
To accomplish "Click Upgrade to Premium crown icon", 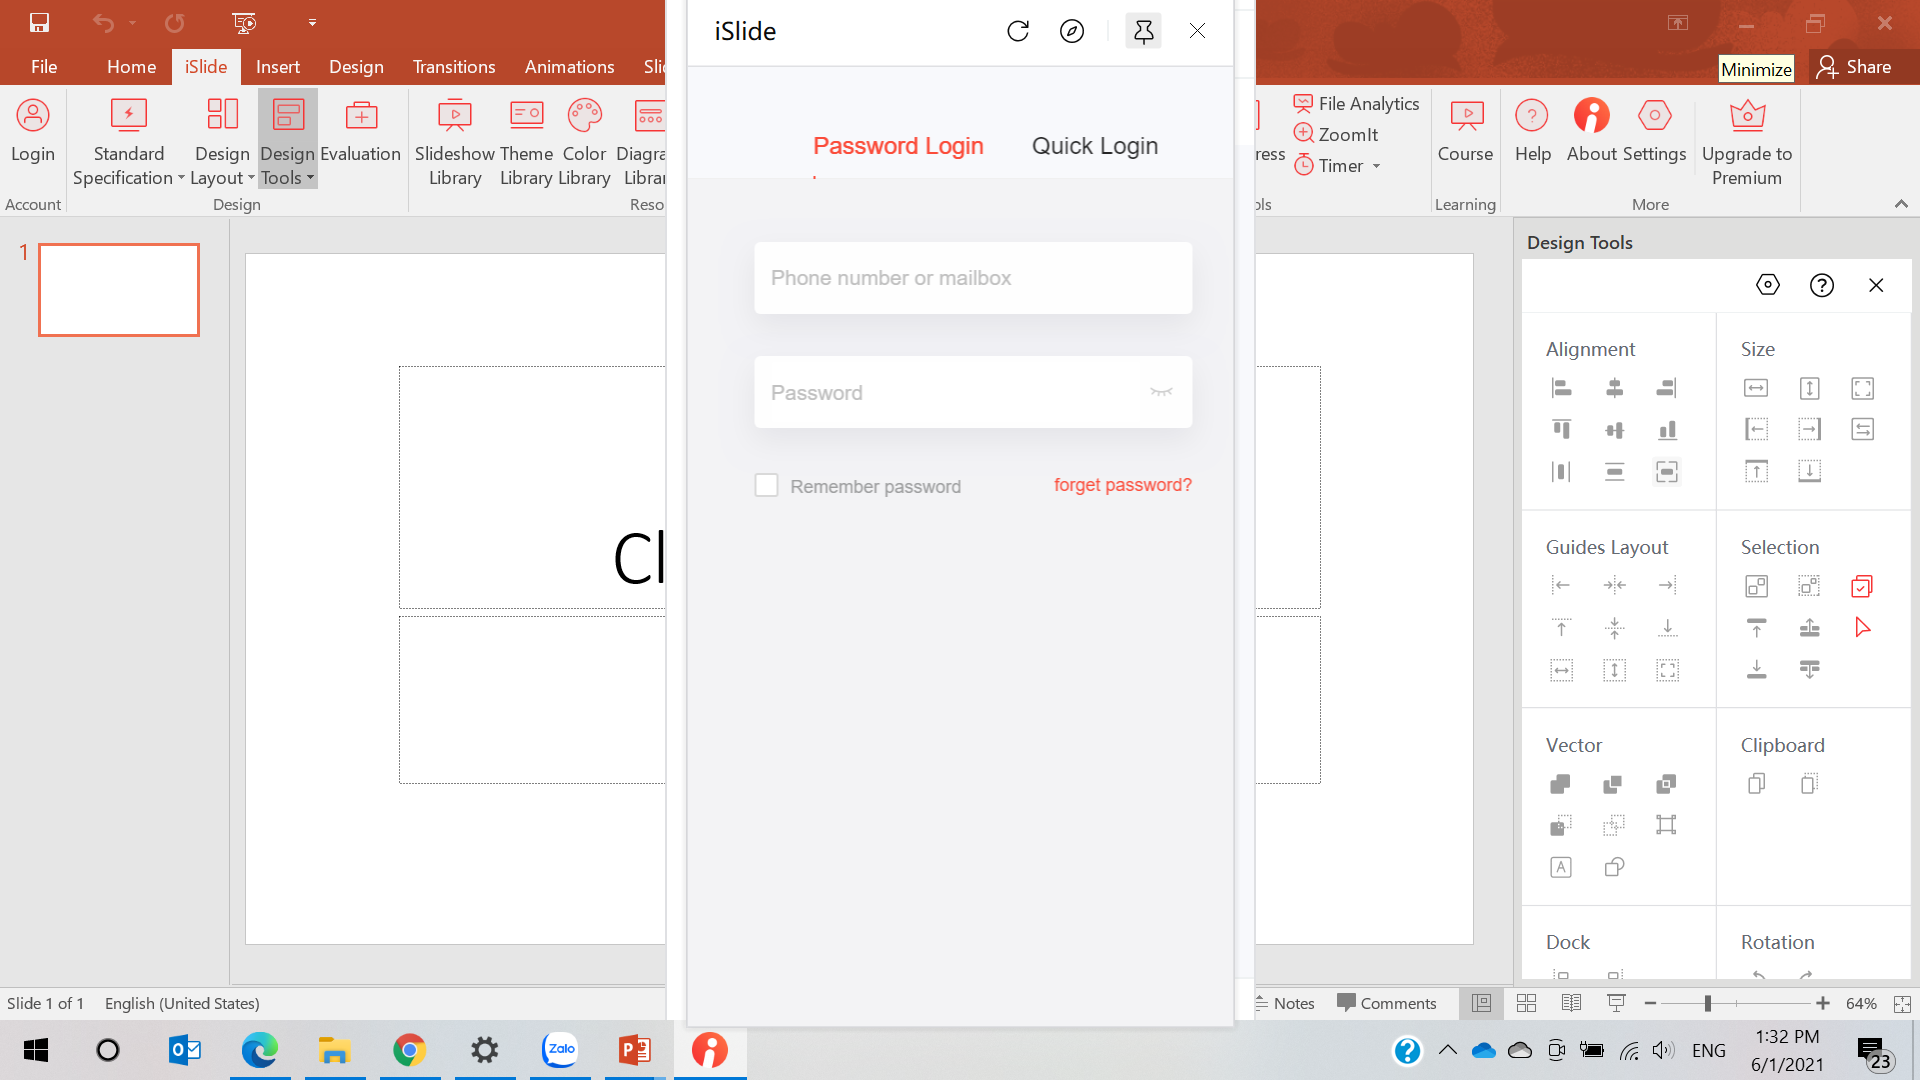I will click(1747, 116).
